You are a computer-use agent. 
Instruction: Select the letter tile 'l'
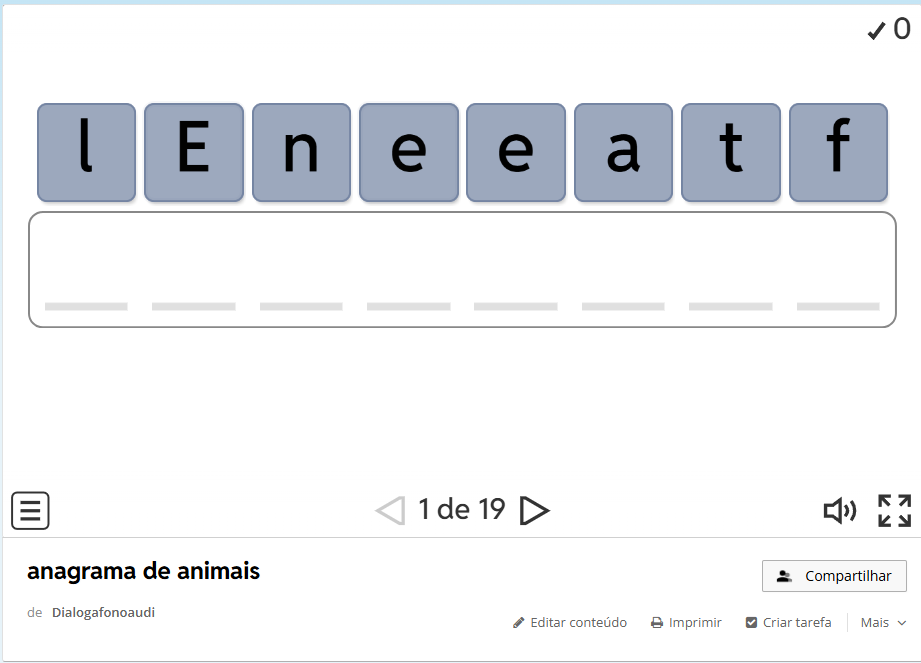tap(86, 152)
